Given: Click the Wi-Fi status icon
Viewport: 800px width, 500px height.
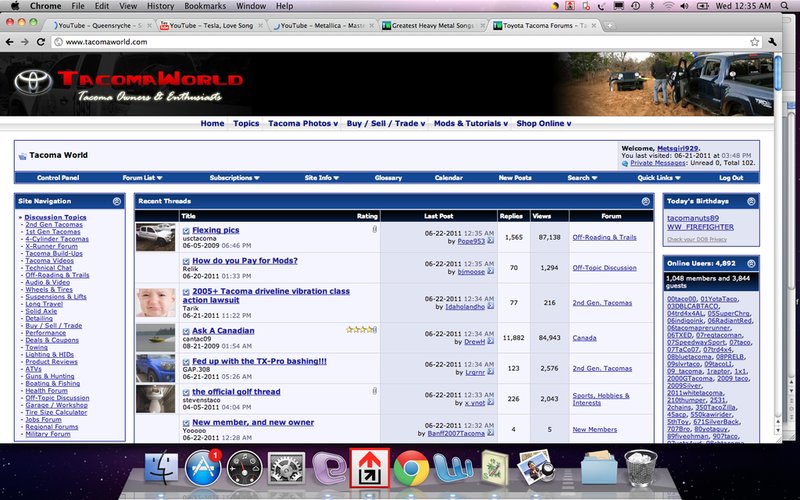Looking at the screenshot, I should [668, 6].
